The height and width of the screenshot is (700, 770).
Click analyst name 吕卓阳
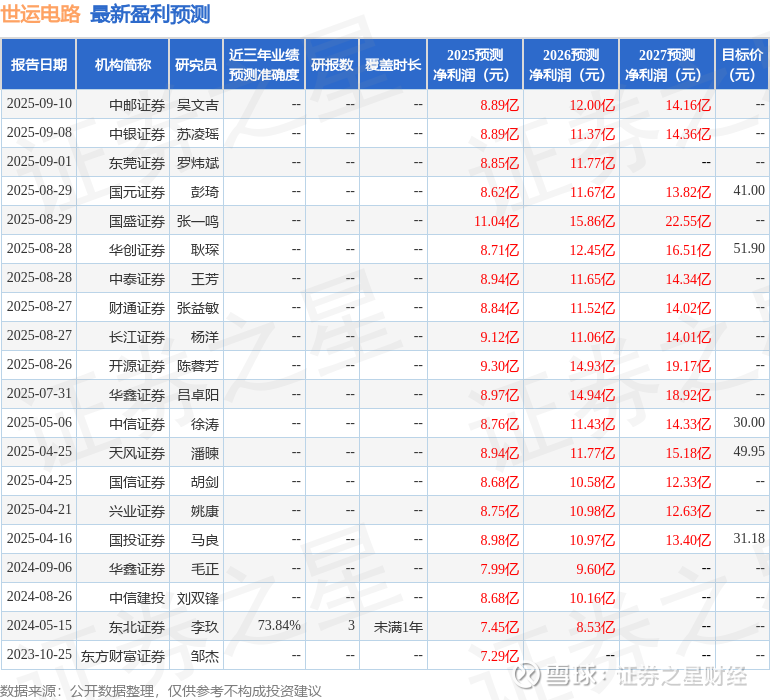coord(197,395)
